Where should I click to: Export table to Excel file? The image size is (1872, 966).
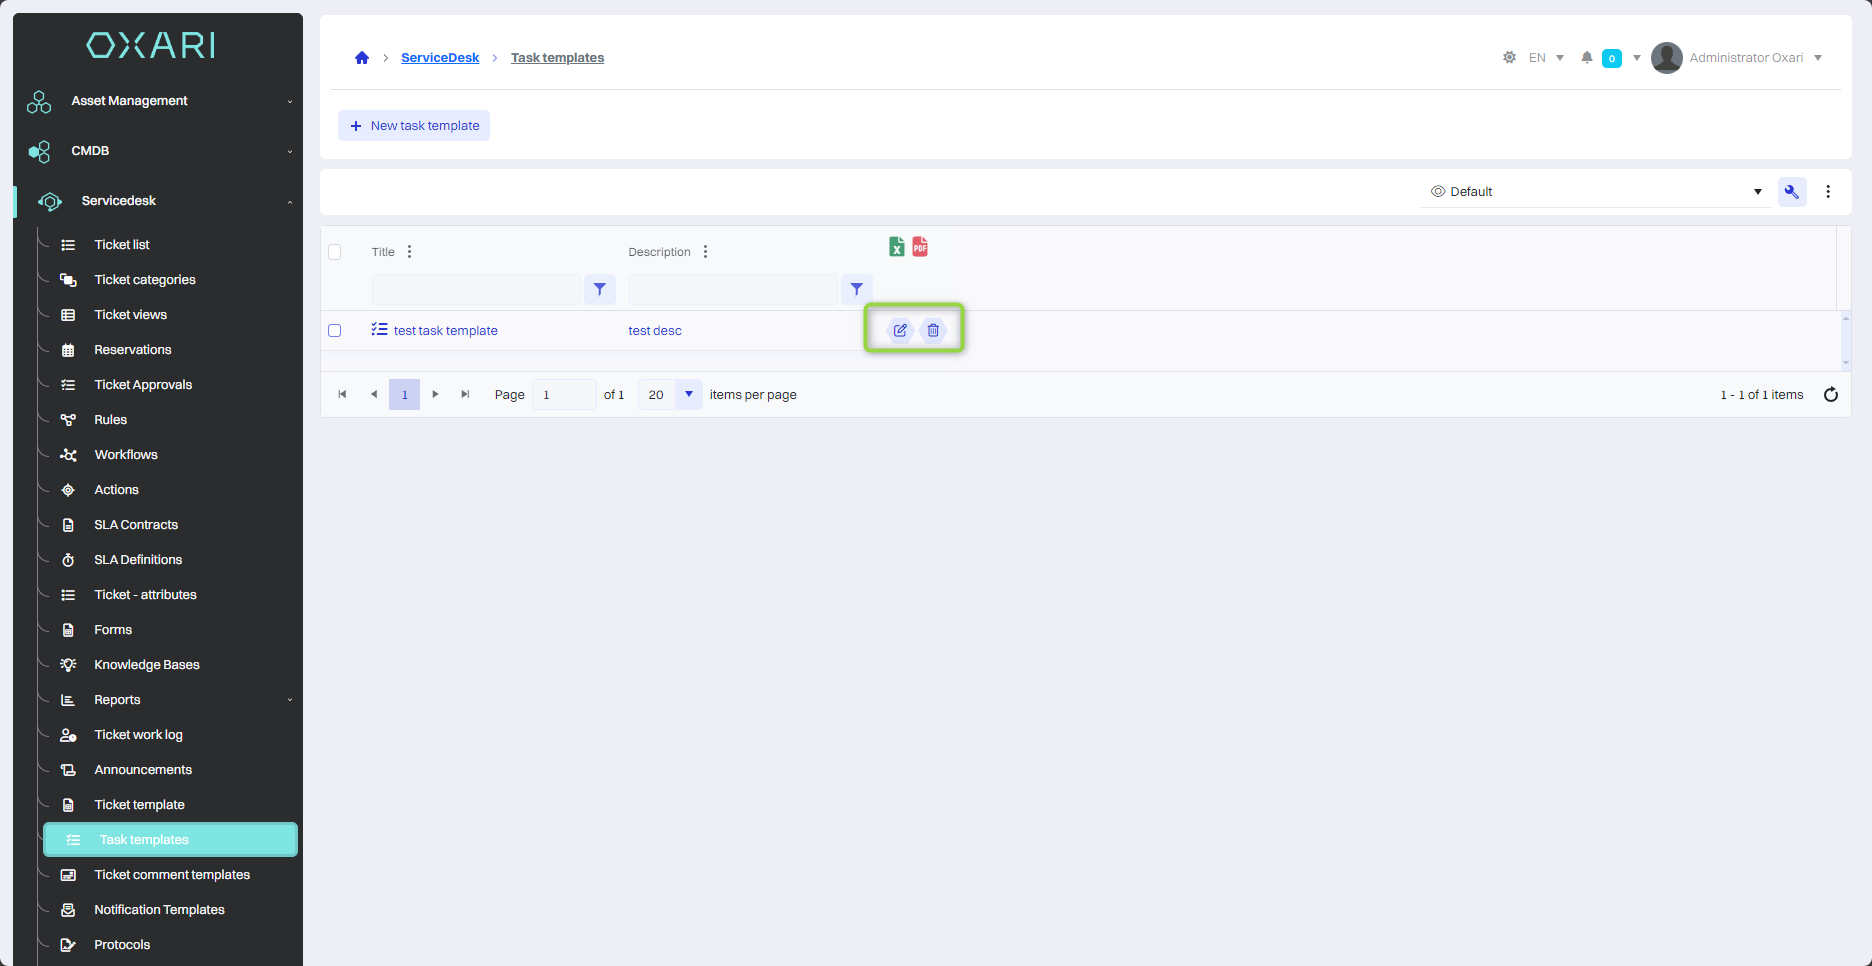(897, 247)
